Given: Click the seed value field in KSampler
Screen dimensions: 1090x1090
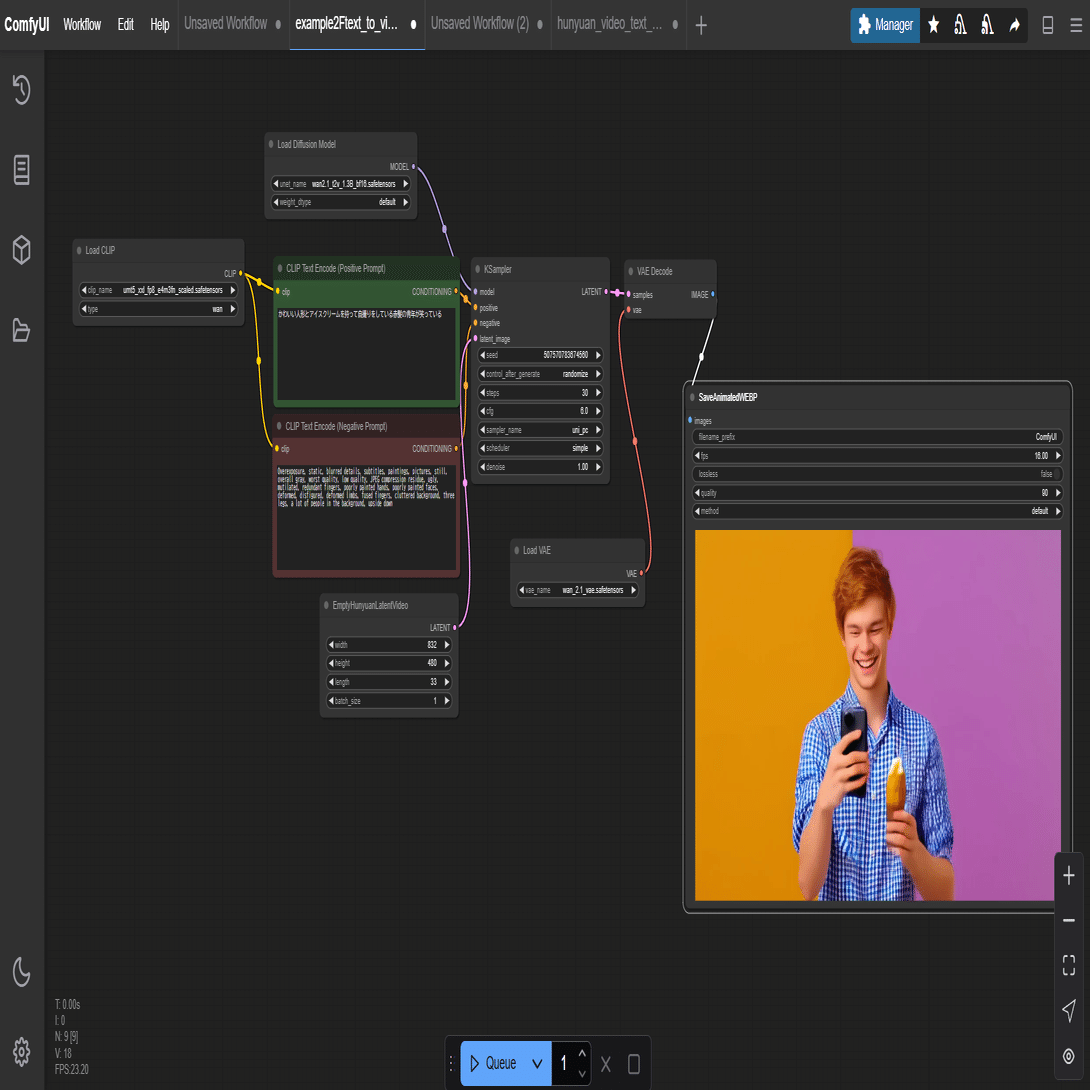Looking at the screenshot, I should coord(540,355).
